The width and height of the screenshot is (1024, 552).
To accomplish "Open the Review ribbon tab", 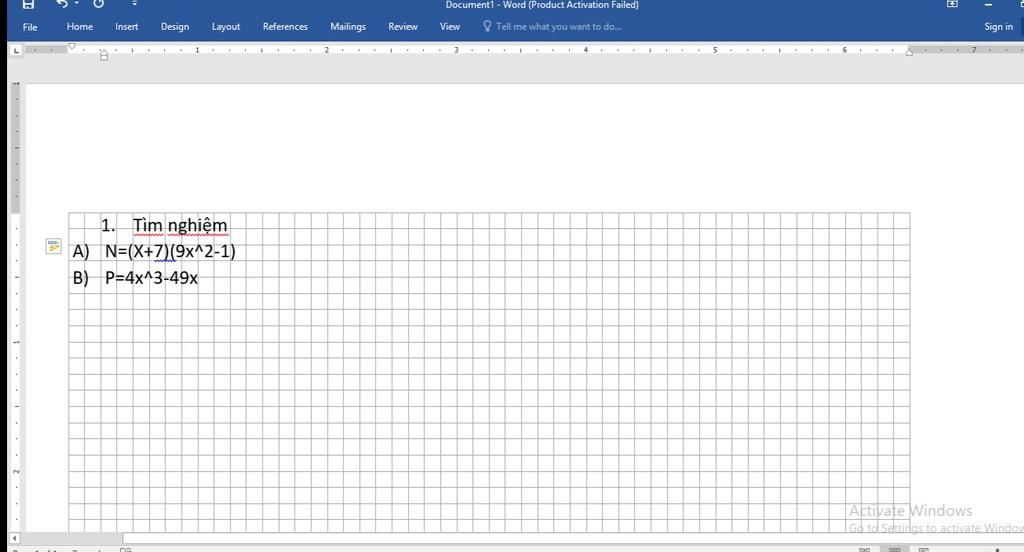I will 403,27.
